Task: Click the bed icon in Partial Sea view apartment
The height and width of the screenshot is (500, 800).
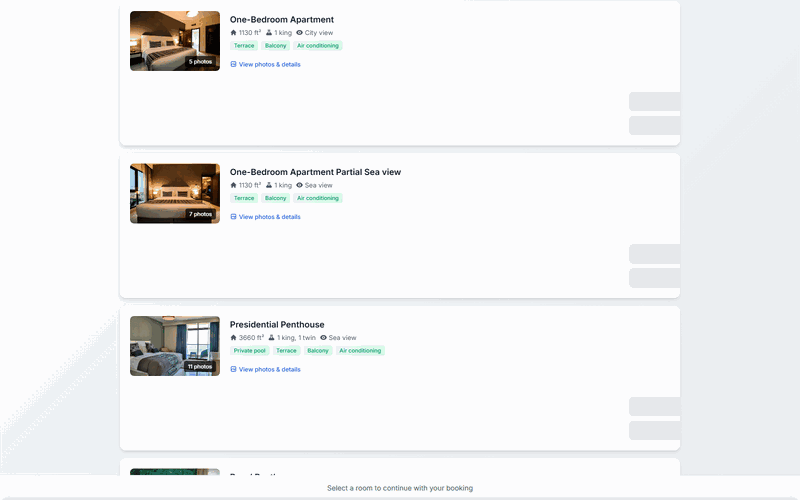Action: point(269,185)
